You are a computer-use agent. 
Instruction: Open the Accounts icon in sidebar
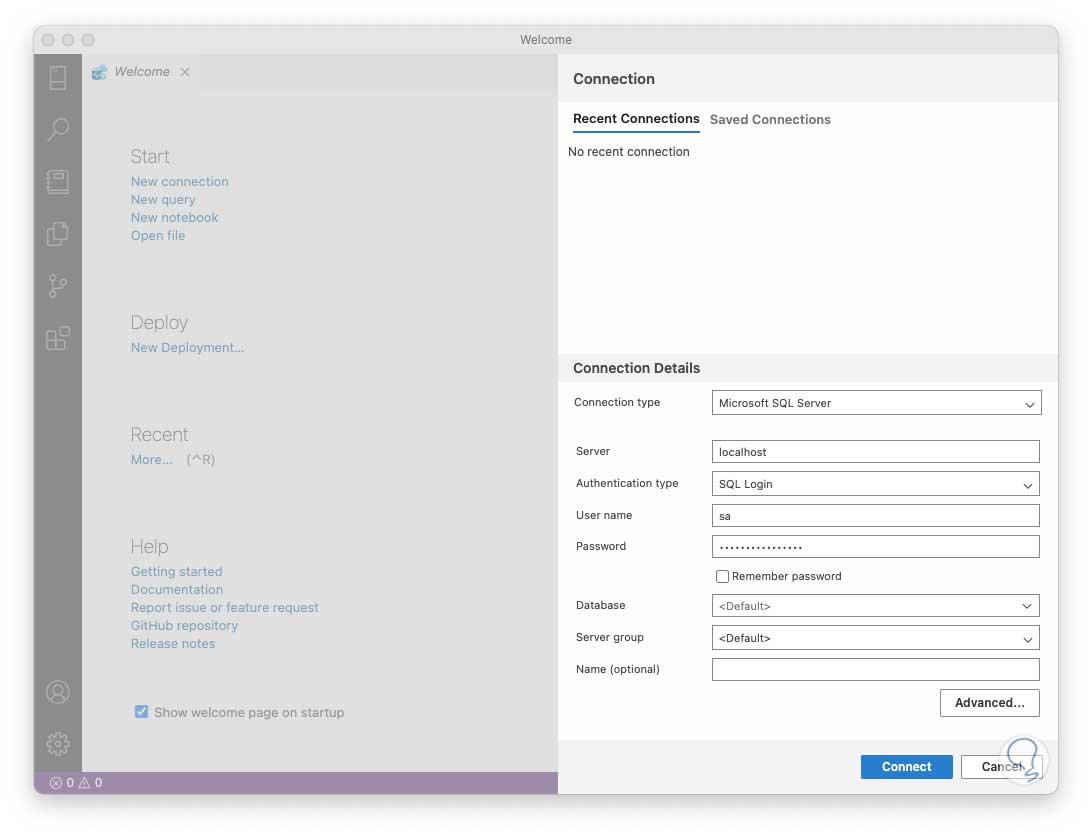click(x=58, y=692)
